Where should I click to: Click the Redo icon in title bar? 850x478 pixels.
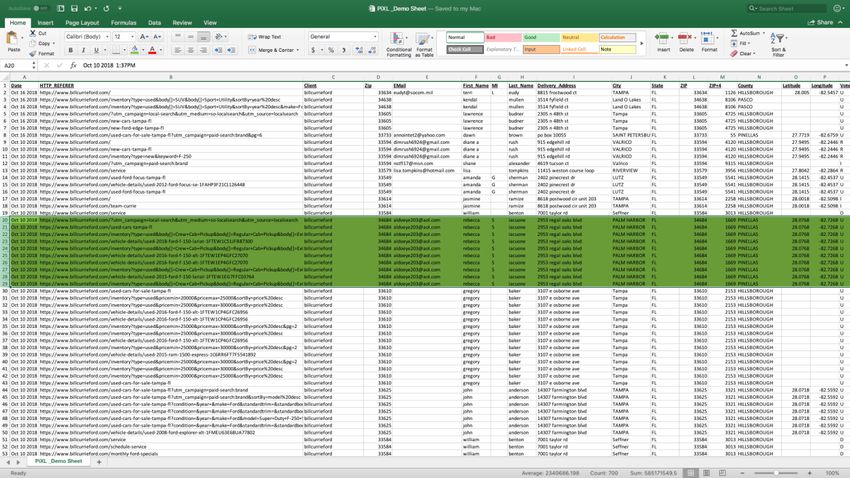click(x=106, y=9)
